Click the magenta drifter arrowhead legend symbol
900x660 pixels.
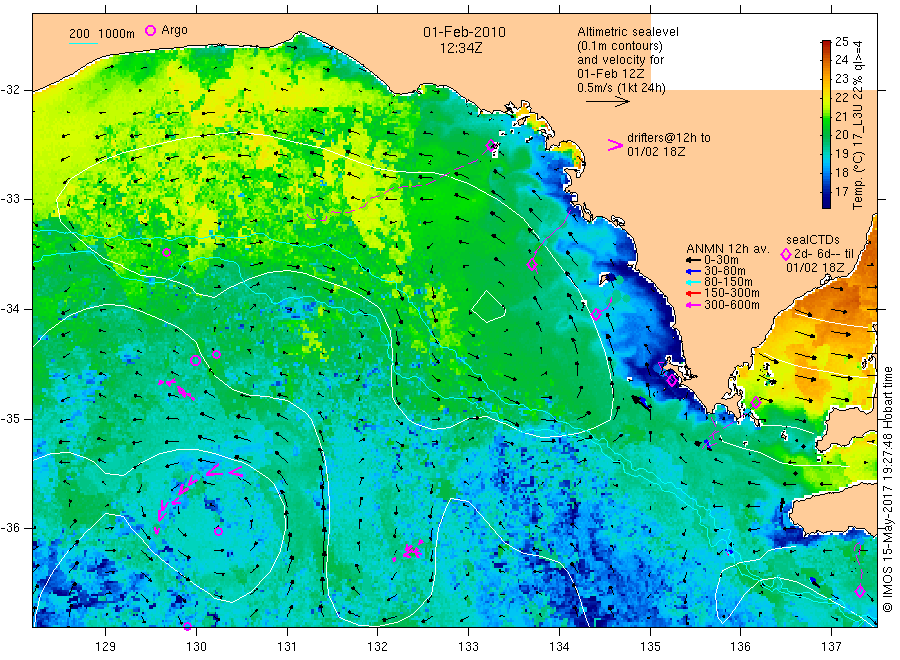pos(615,145)
